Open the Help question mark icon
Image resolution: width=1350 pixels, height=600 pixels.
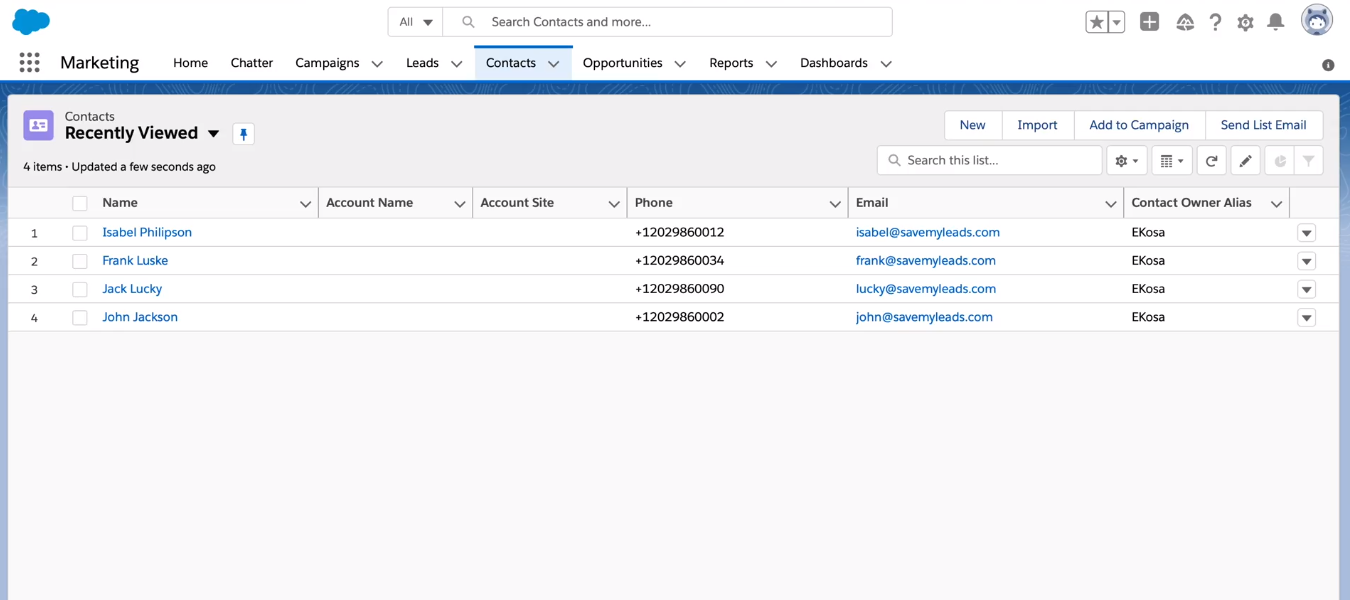[x=1215, y=22]
